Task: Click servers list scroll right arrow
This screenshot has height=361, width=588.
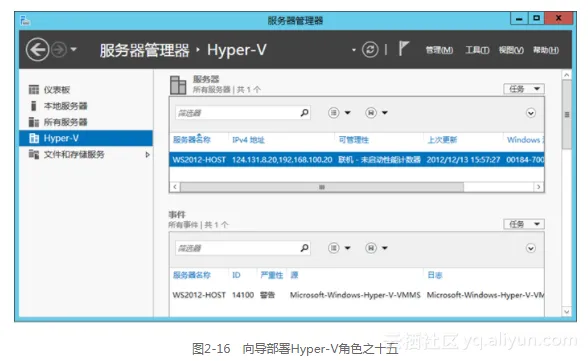Action: 538,187
